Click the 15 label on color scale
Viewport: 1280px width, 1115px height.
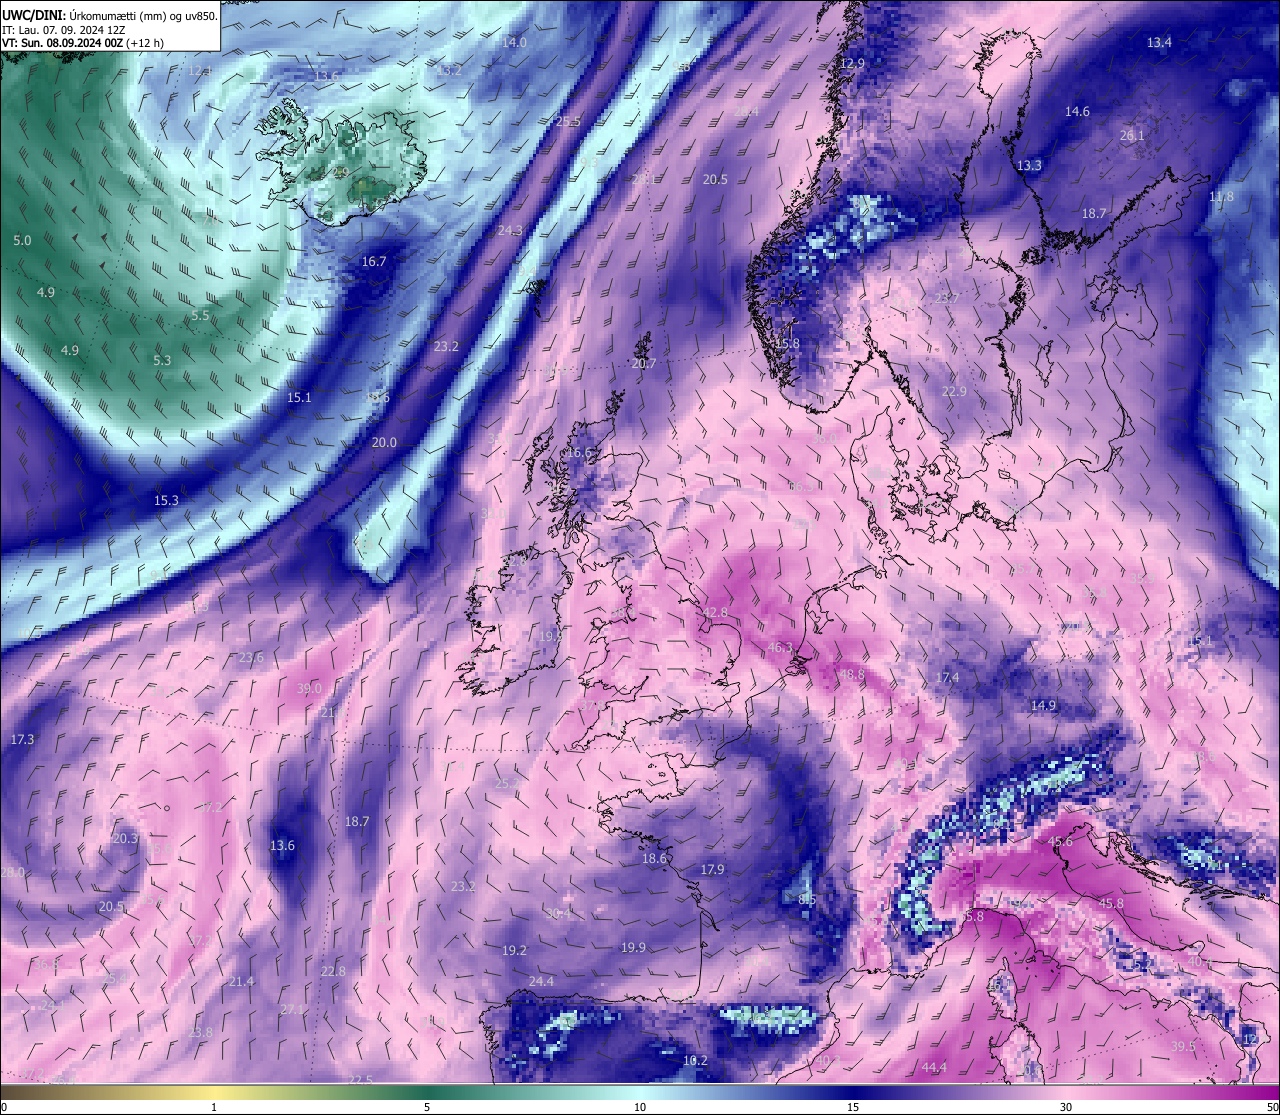(x=853, y=1107)
